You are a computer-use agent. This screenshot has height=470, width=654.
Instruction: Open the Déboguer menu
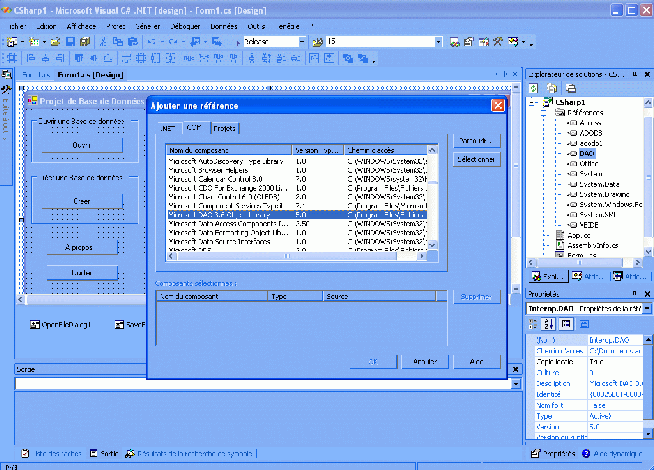pyautogui.click(x=185, y=26)
